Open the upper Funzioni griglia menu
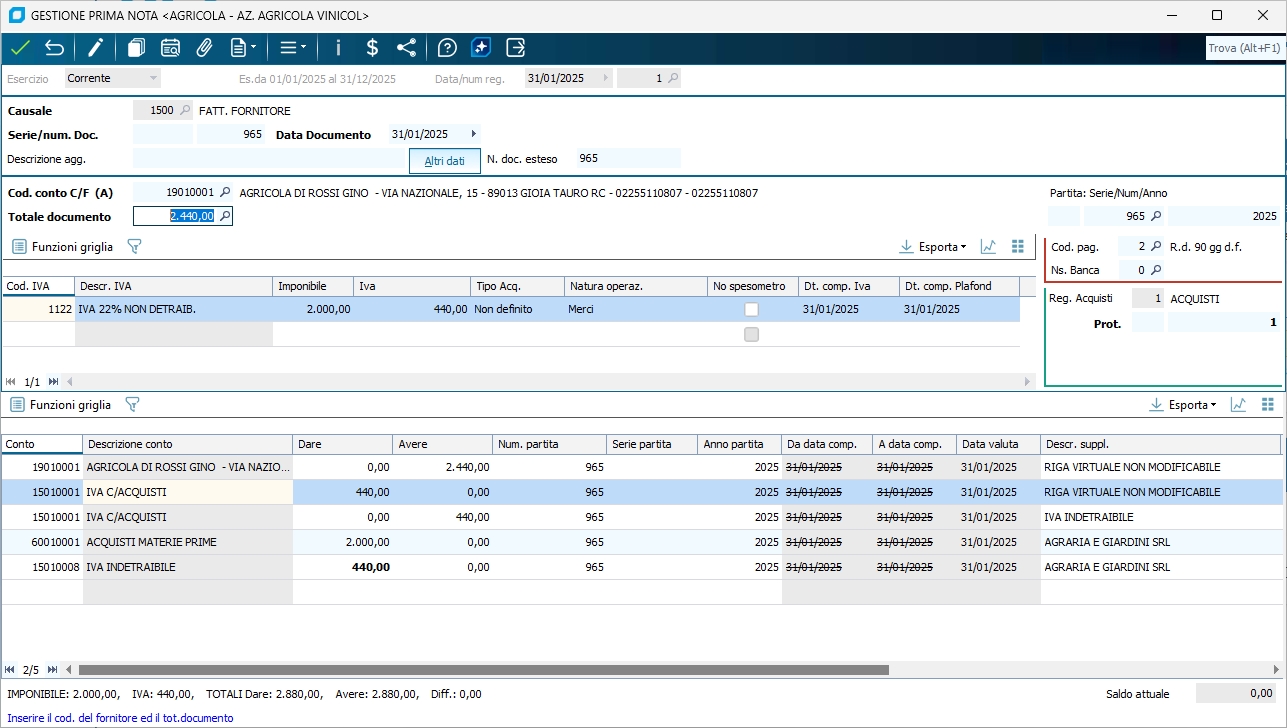This screenshot has height=728, width=1287. (x=62, y=246)
